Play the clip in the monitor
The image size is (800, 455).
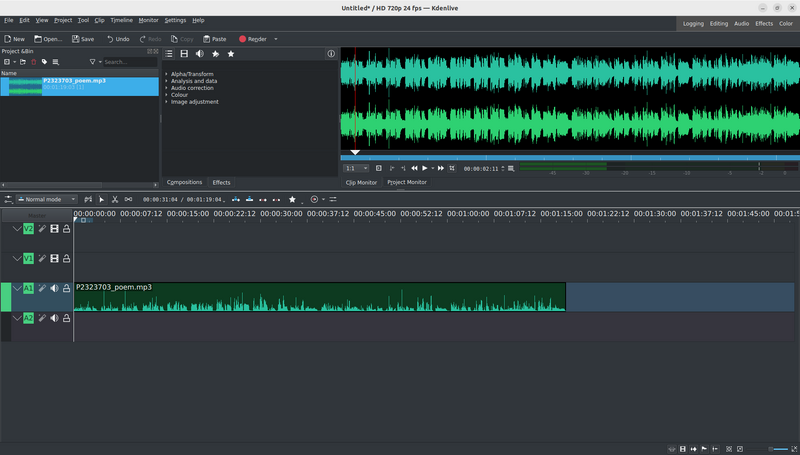425,168
